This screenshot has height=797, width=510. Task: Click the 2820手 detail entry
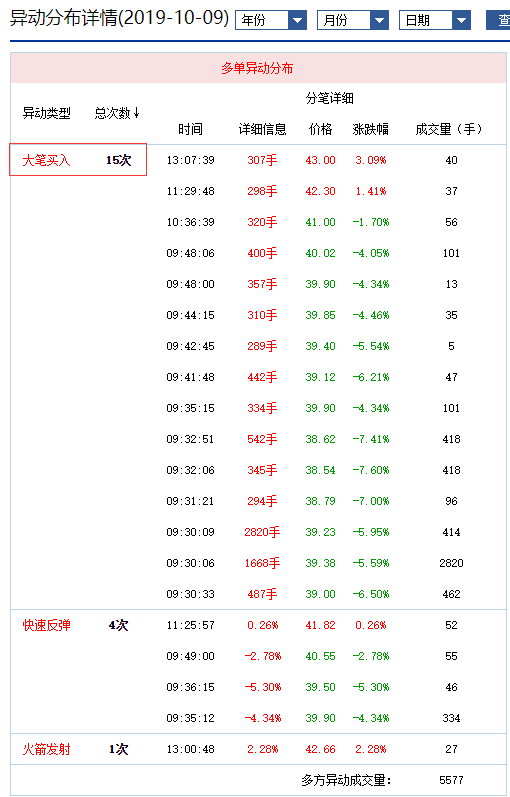262,532
